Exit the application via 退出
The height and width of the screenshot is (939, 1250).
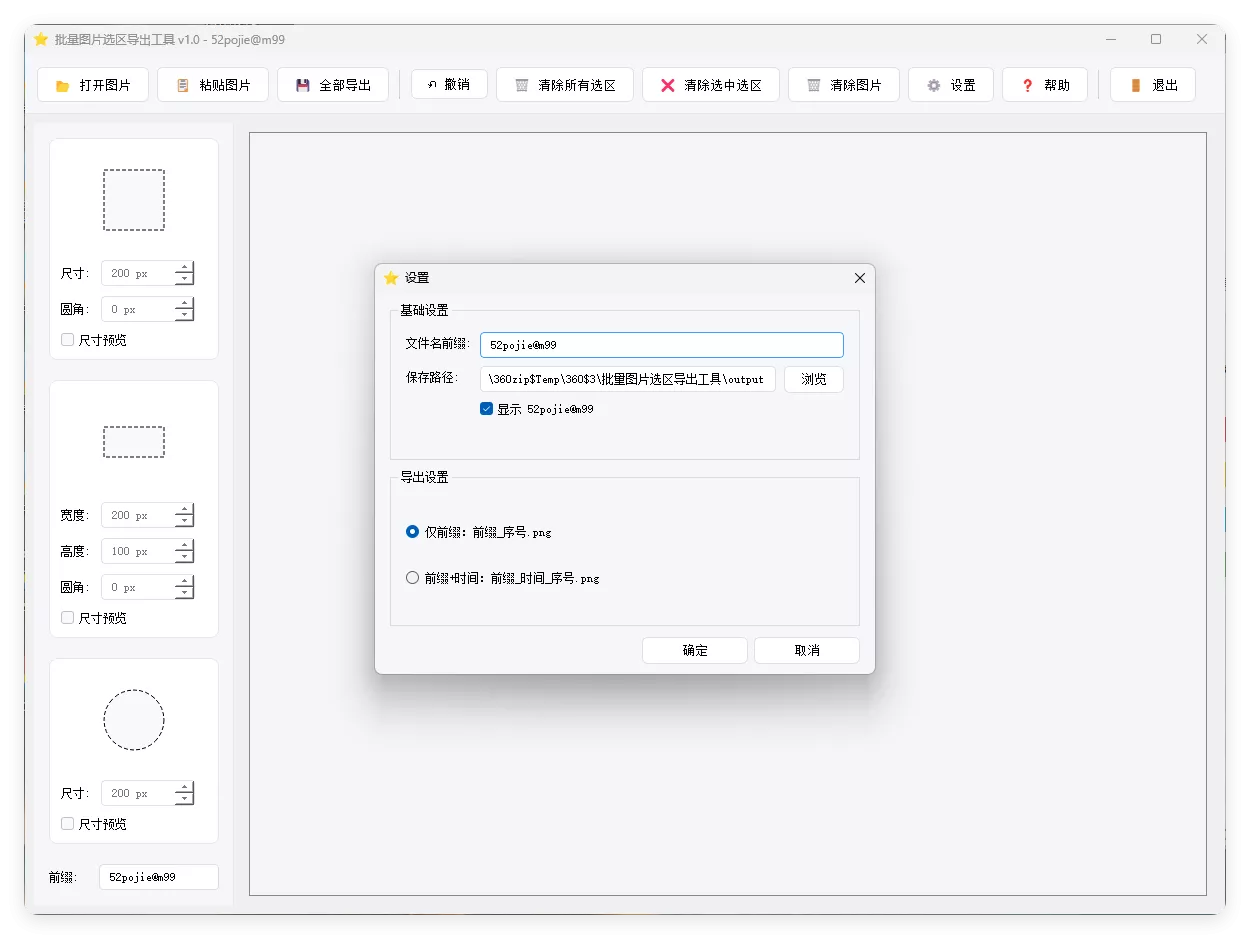[1152, 84]
